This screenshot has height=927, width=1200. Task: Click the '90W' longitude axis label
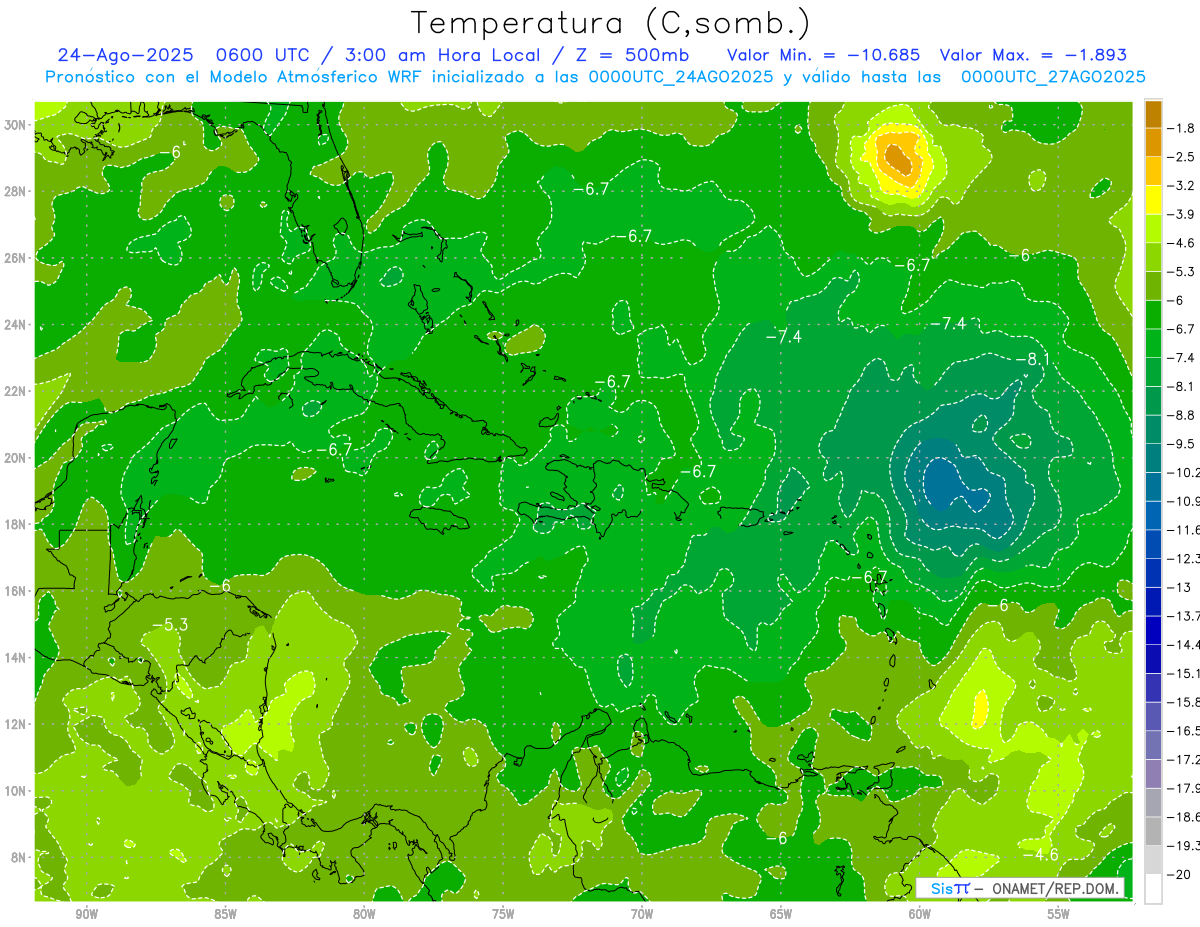(x=86, y=914)
